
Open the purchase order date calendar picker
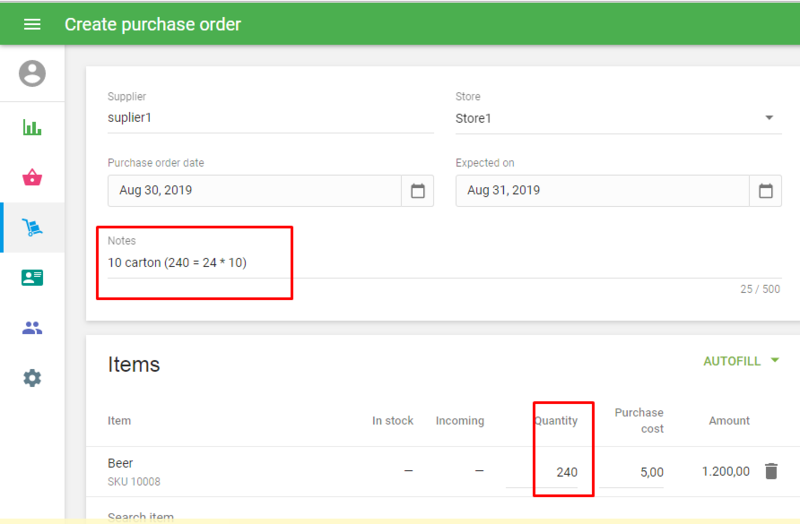(418, 191)
